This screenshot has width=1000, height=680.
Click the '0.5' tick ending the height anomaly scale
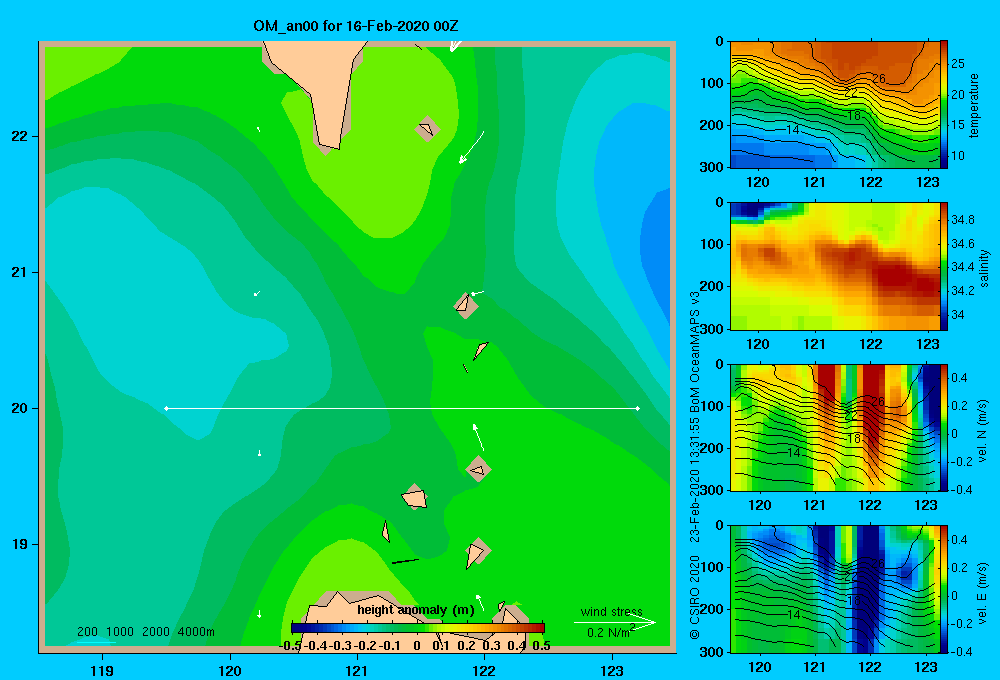pyautogui.click(x=541, y=645)
